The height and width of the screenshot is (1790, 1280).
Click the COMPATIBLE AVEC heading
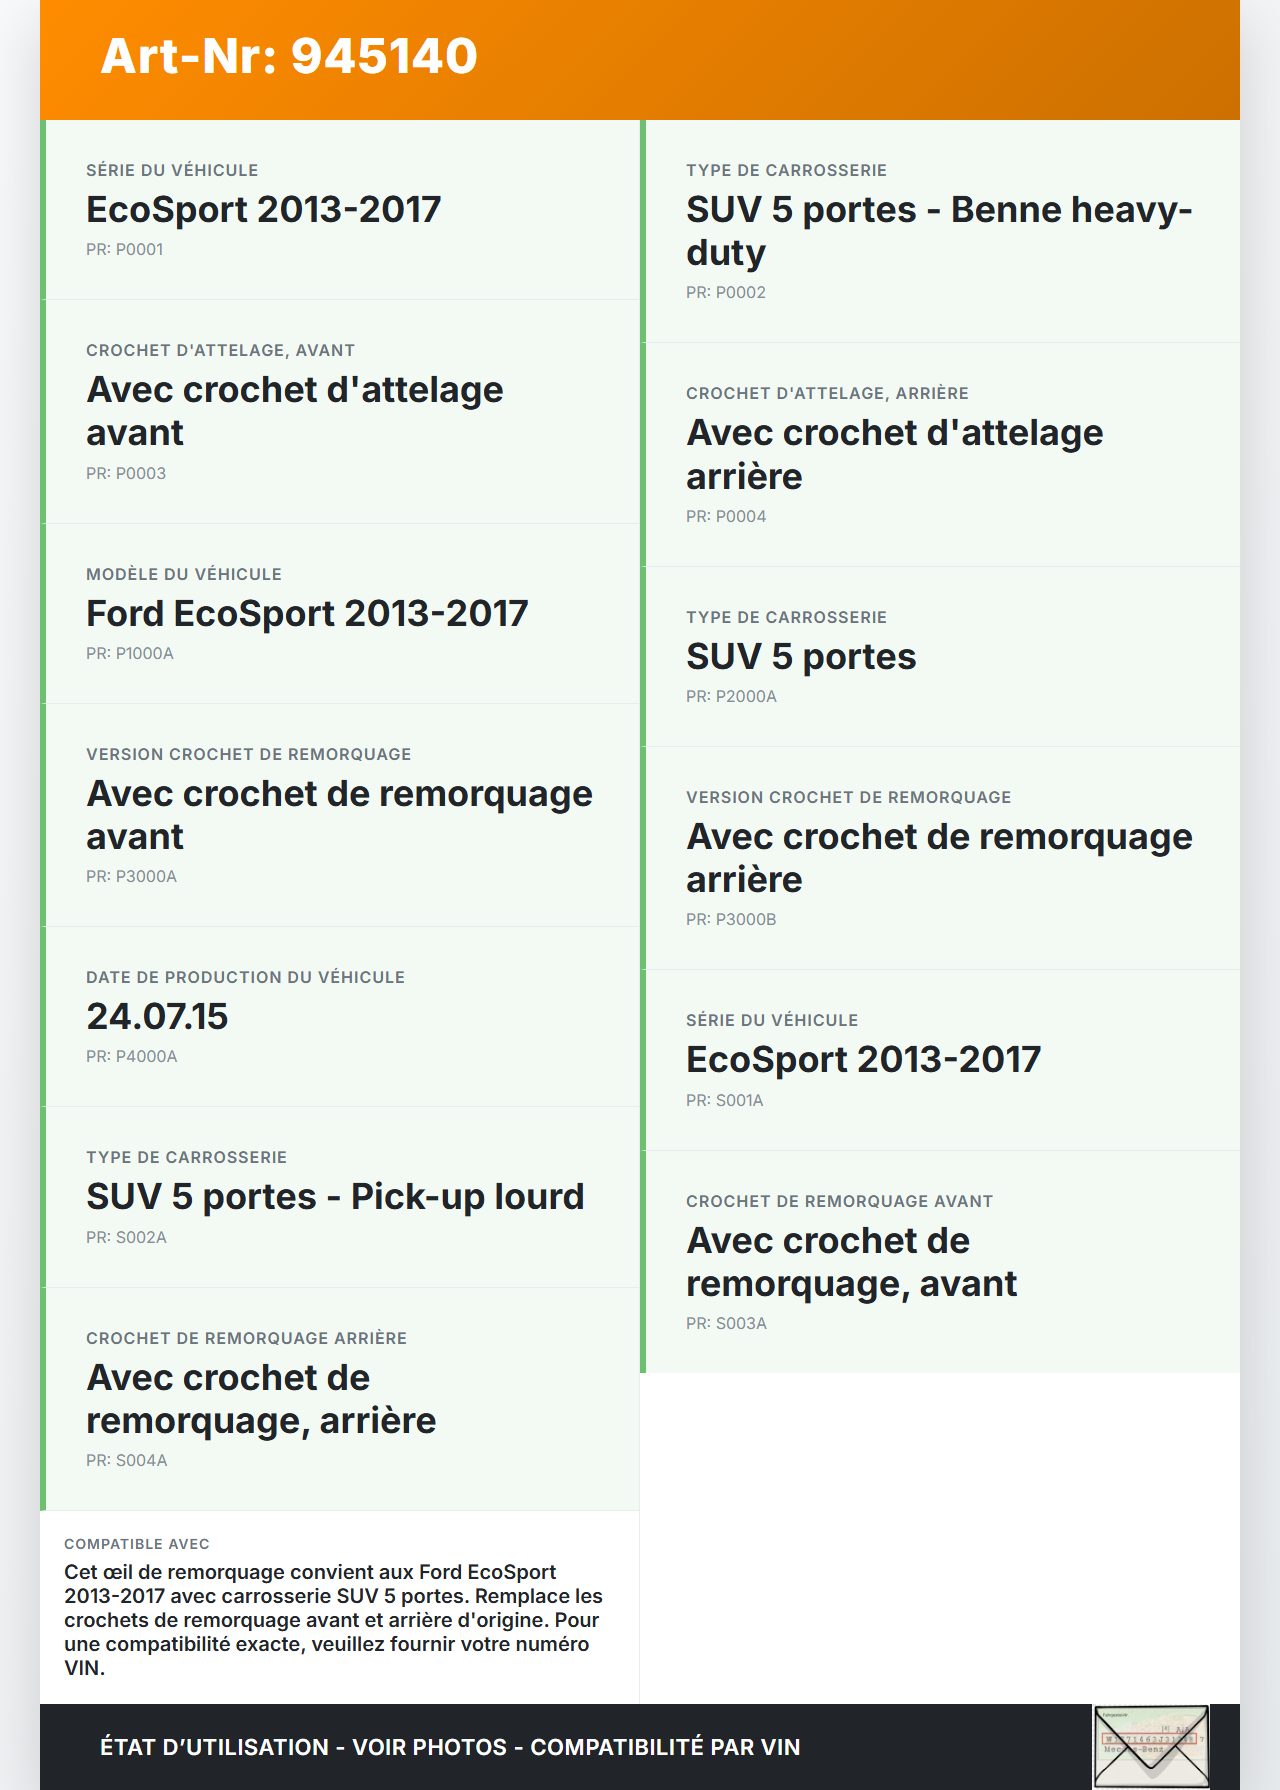(137, 1544)
